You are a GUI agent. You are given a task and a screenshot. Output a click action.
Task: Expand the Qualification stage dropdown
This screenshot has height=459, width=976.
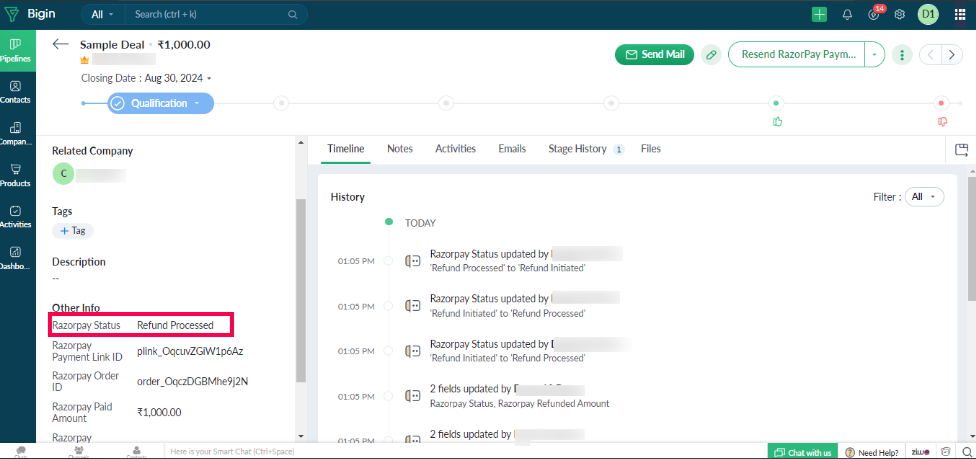click(197, 103)
